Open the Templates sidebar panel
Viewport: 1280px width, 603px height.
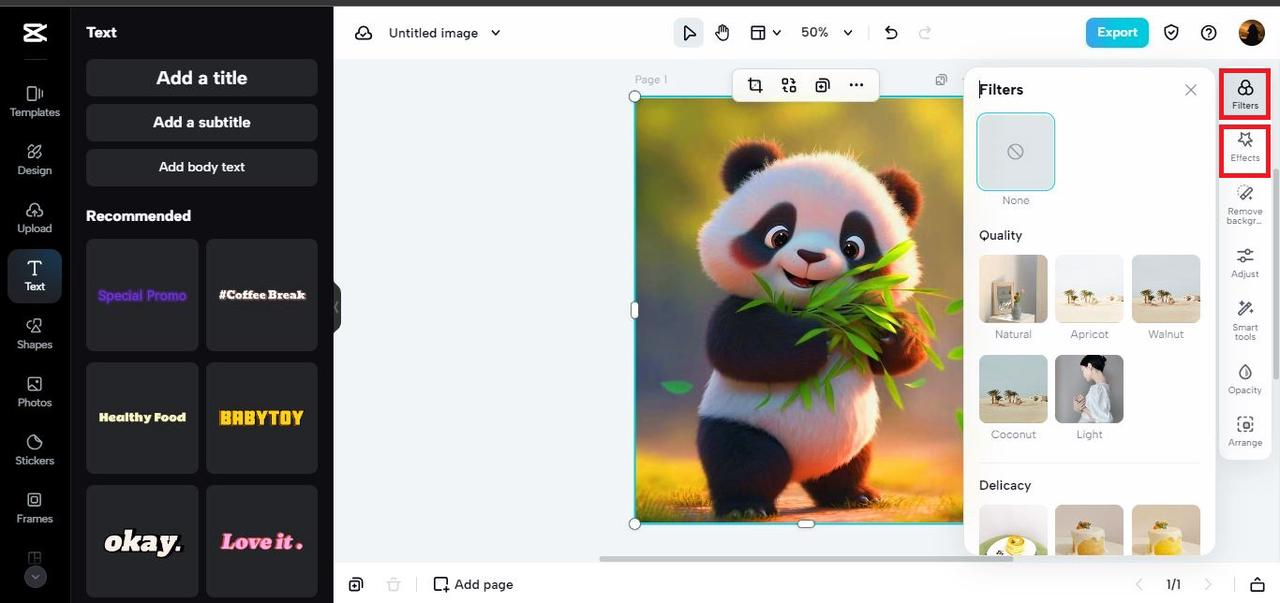click(35, 101)
